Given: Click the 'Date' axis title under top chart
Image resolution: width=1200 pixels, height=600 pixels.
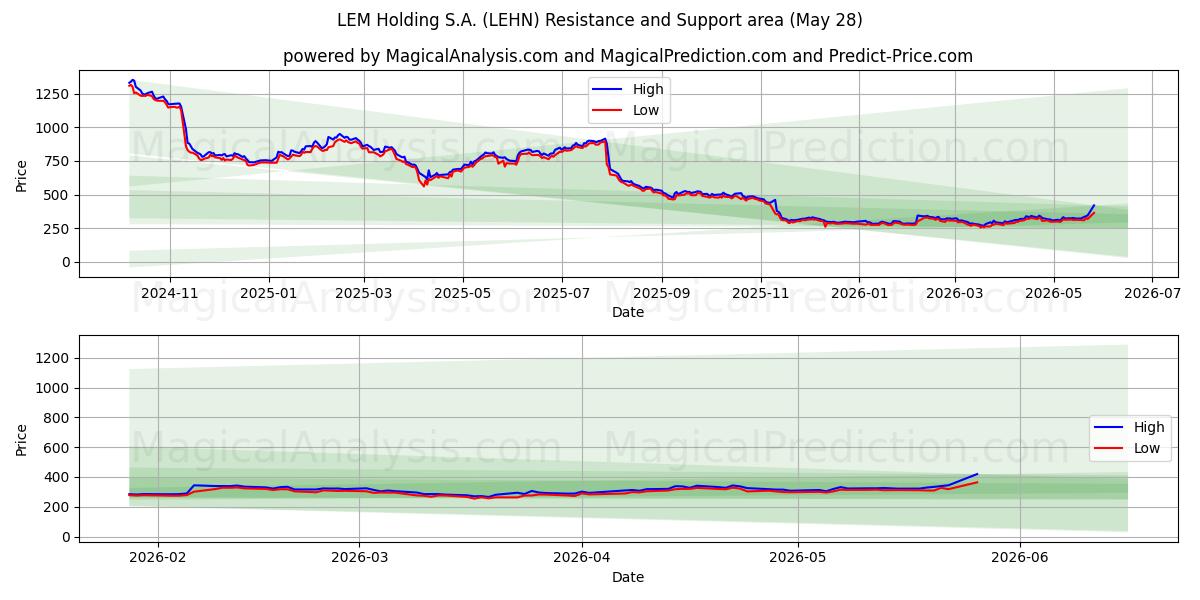Looking at the screenshot, I should click(x=628, y=313).
